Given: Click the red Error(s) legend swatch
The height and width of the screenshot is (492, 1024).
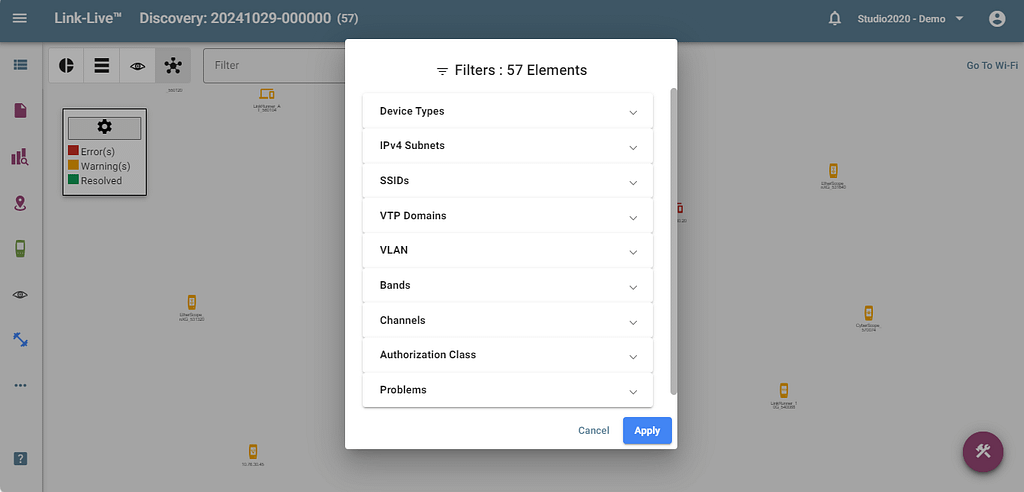Looking at the screenshot, I should click(x=73, y=151).
